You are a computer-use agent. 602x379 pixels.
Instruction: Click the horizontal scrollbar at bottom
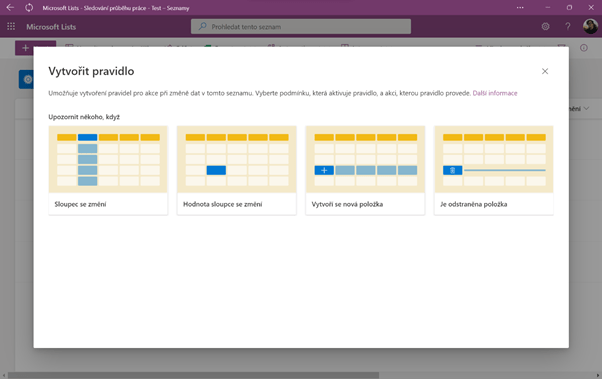click(x=194, y=375)
